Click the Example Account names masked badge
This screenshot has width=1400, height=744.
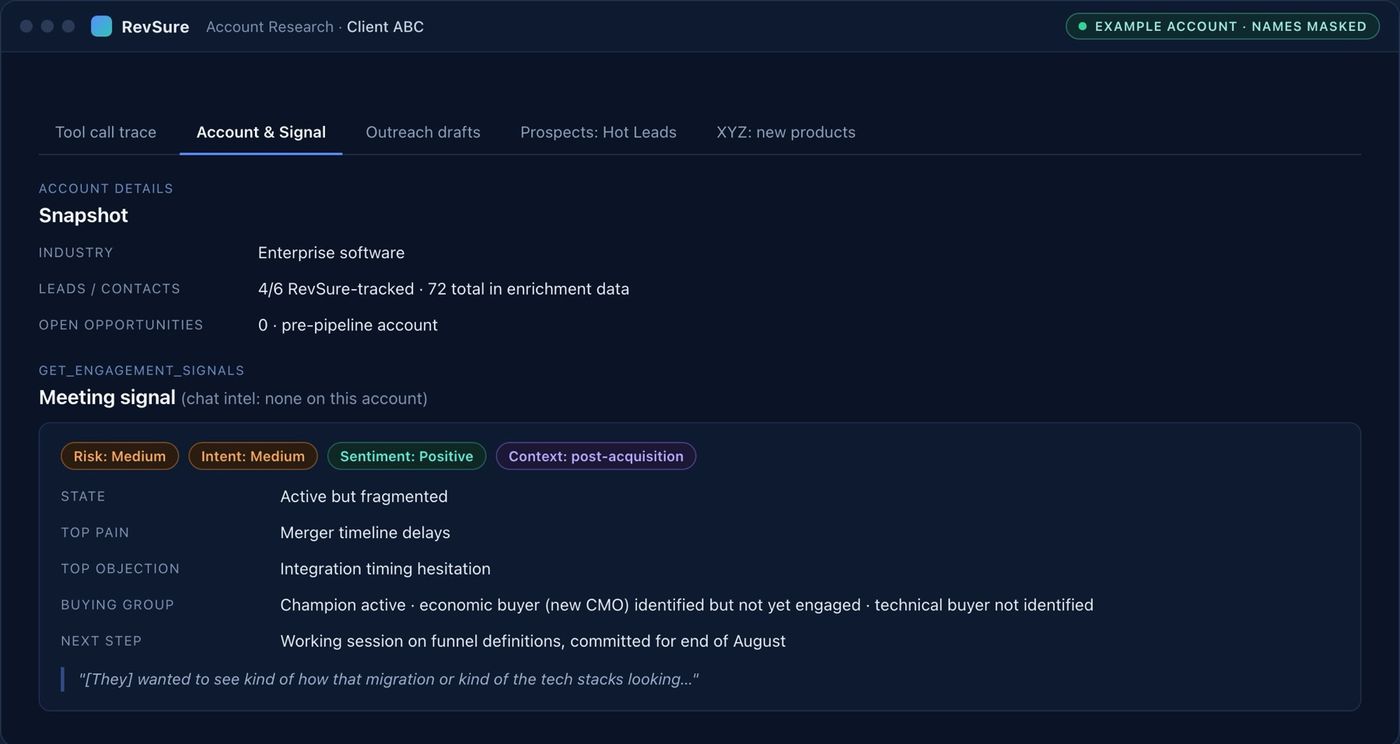[1222, 26]
